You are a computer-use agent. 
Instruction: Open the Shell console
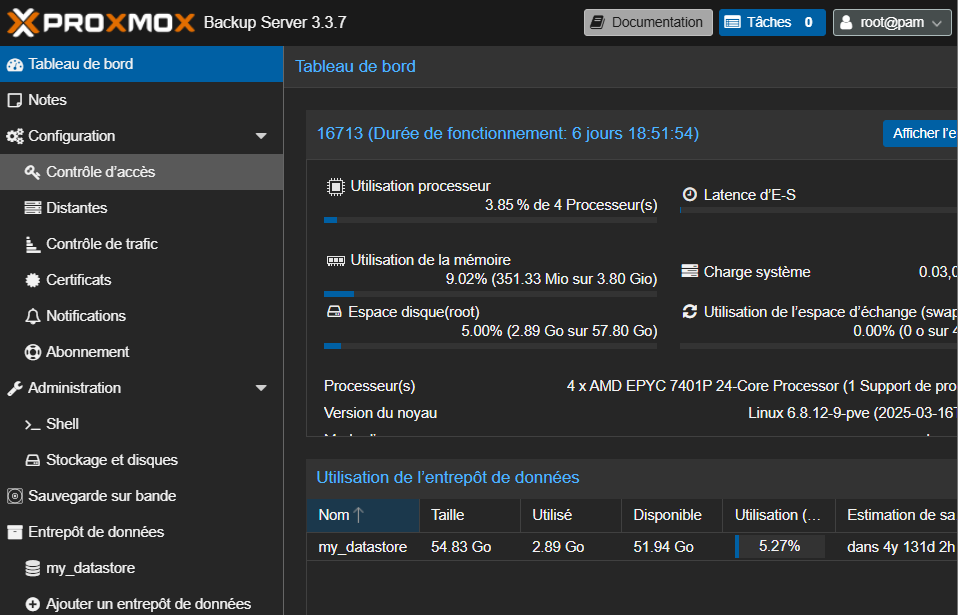(x=142, y=424)
